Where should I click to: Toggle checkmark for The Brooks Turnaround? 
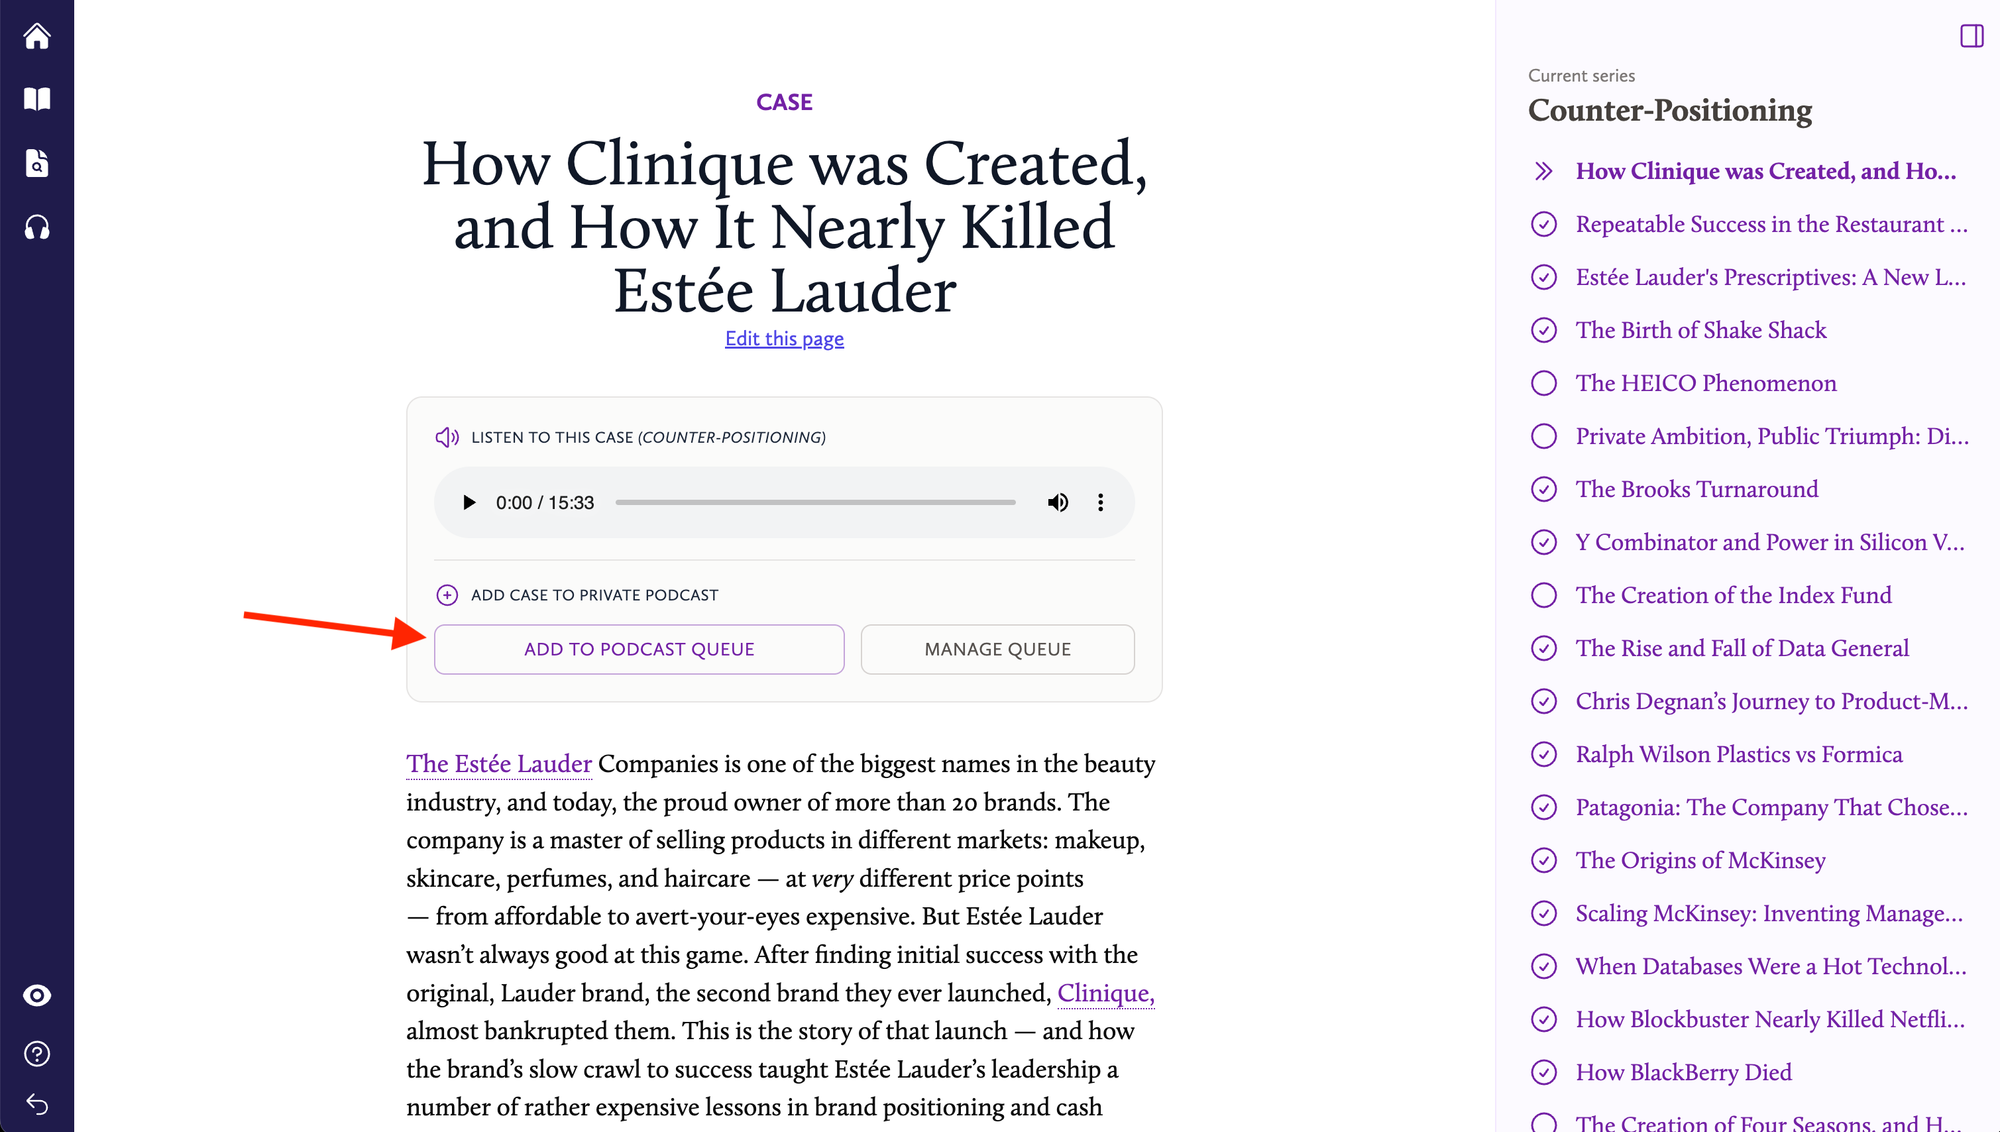(1544, 489)
